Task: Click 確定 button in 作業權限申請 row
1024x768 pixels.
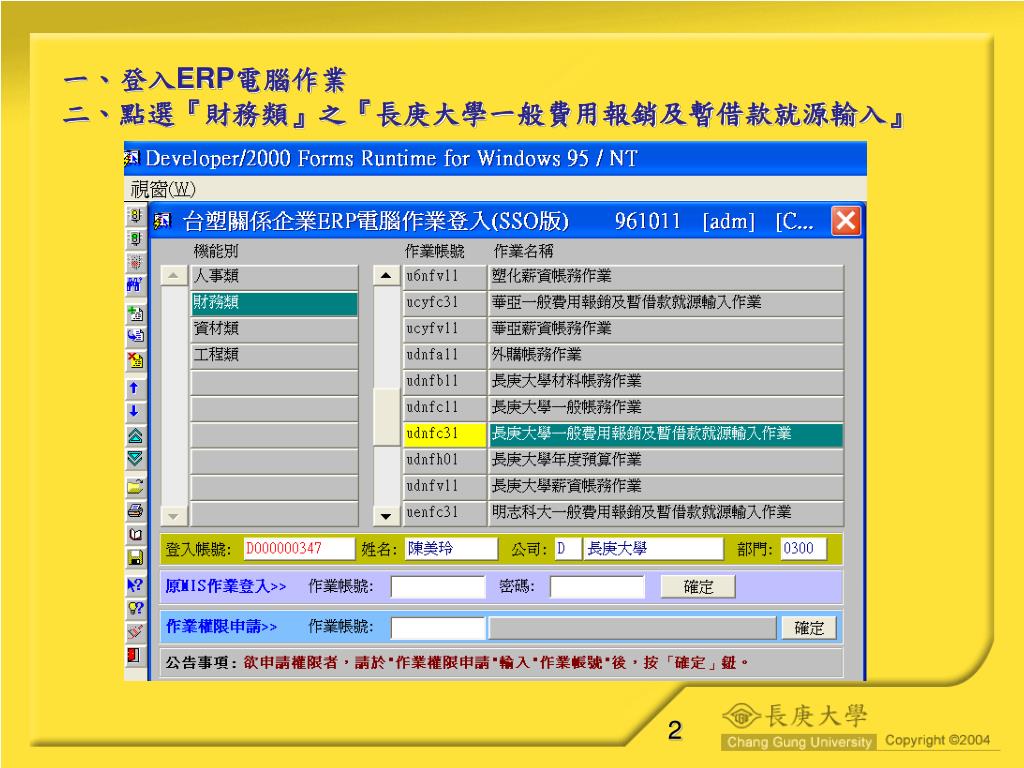Action: (808, 628)
